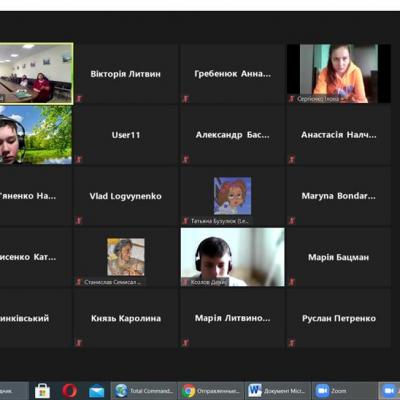This screenshot has width=400, height=400.
Task: Select the video of the boy with the forest background
Action: [36, 135]
